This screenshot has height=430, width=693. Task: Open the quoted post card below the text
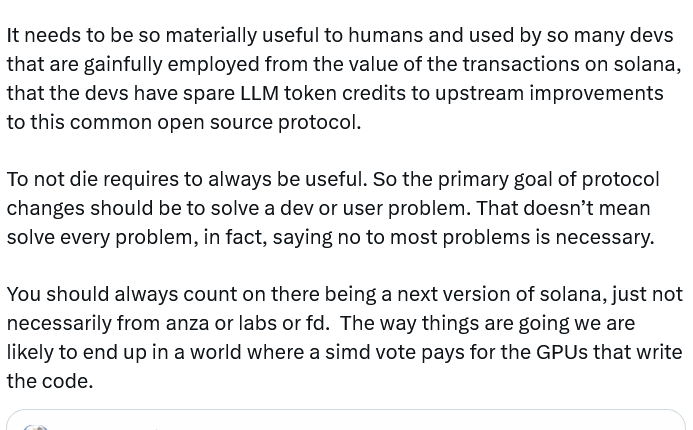(346, 422)
